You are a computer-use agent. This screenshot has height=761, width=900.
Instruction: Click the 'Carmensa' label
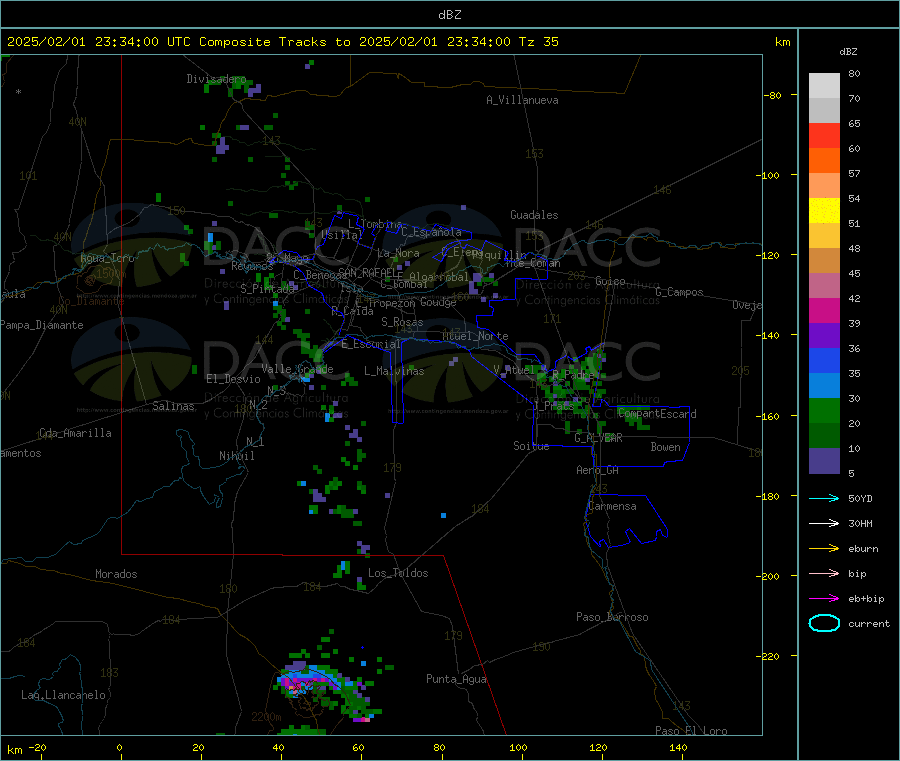(x=612, y=506)
